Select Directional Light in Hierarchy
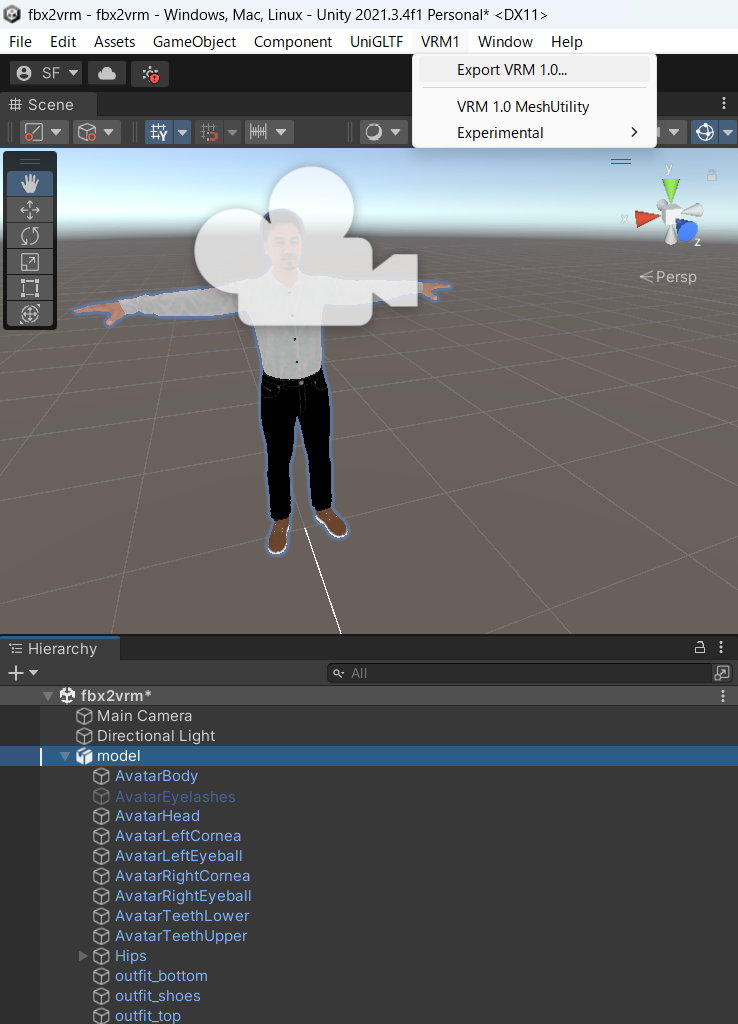The image size is (738, 1024). pyautogui.click(x=155, y=736)
